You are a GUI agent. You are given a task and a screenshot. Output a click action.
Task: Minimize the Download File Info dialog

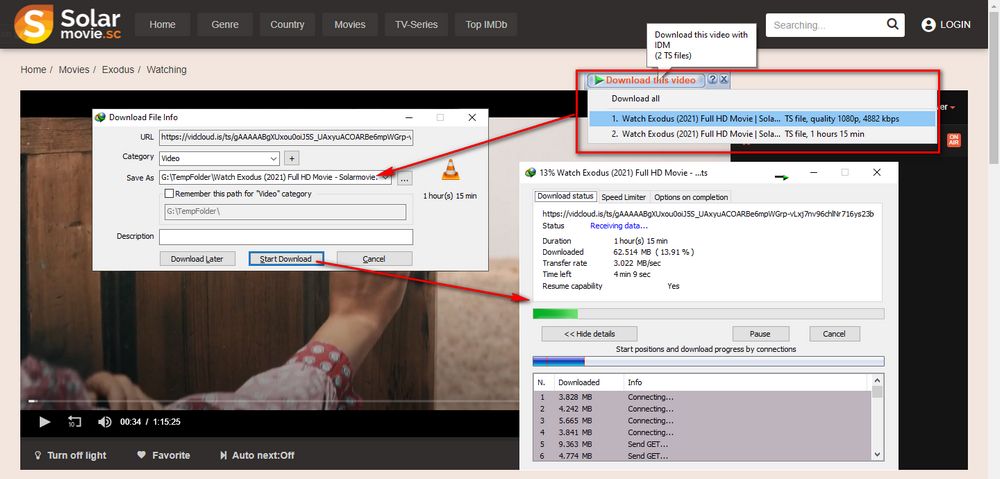tap(409, 117)
